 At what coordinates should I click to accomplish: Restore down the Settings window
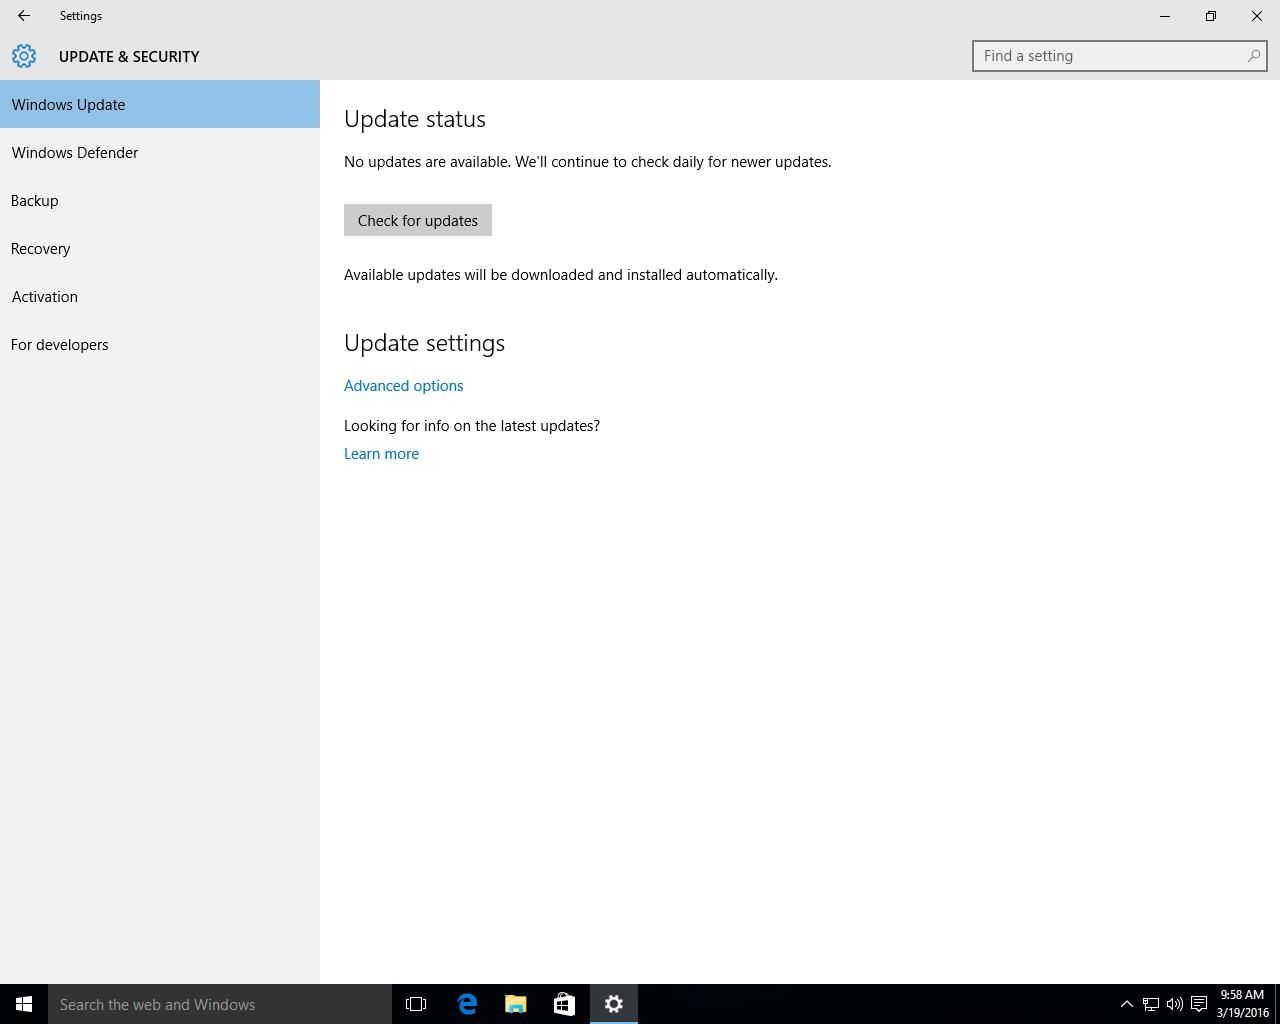1211,16
